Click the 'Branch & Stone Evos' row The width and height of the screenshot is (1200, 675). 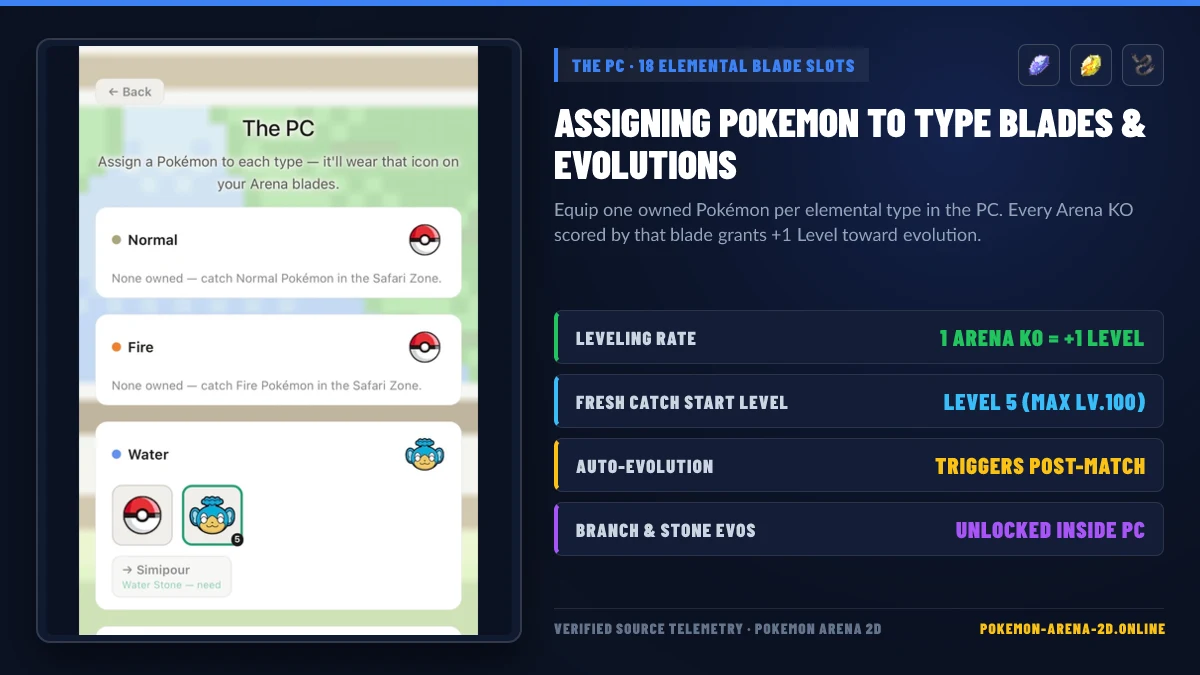click(859, 529)
